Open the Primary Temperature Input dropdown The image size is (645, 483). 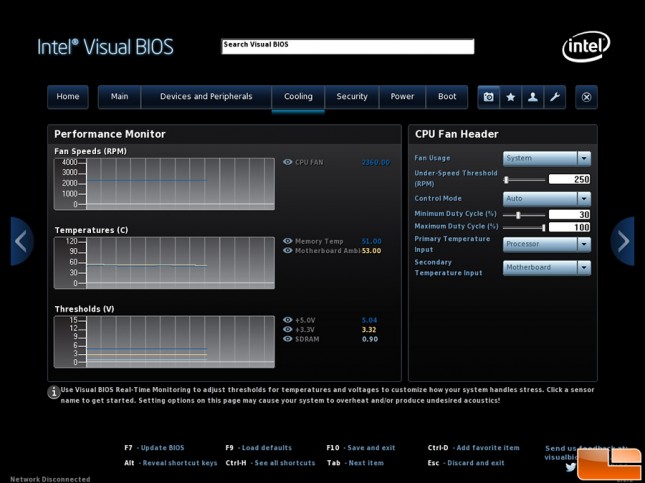pyautogui.click(x=547, y=244)
